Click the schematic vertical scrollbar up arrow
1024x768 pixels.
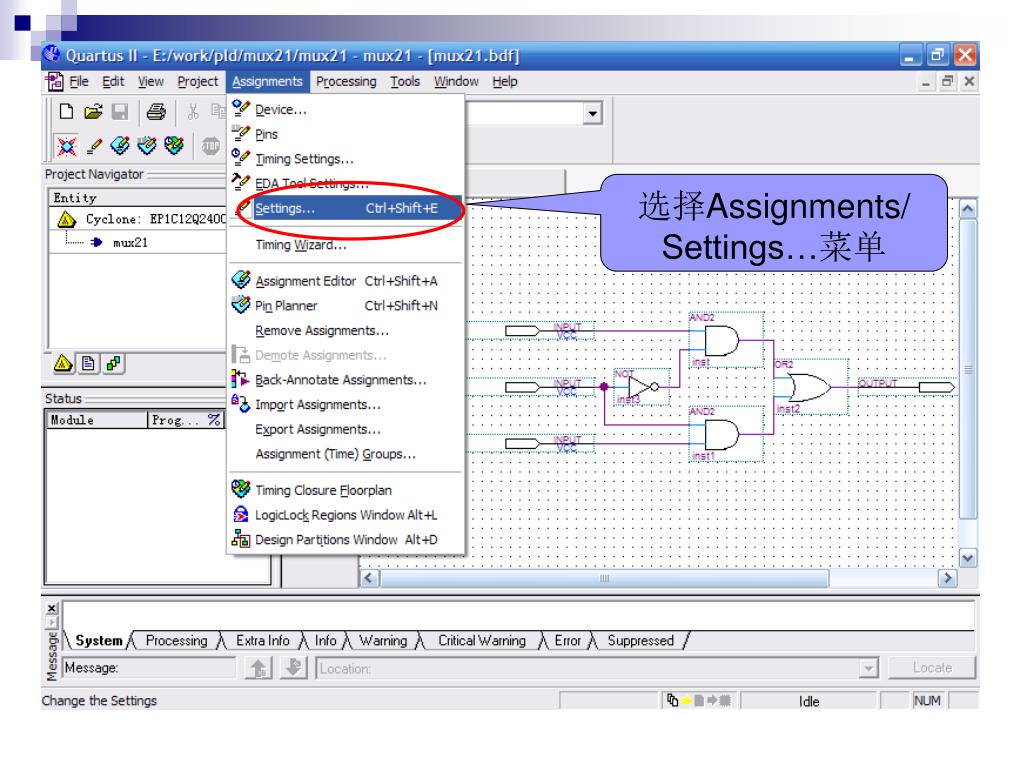tap(968, 209)
